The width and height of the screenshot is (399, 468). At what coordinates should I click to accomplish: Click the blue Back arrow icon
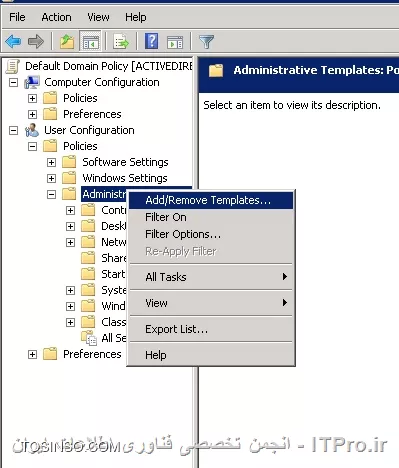(13, 42)
